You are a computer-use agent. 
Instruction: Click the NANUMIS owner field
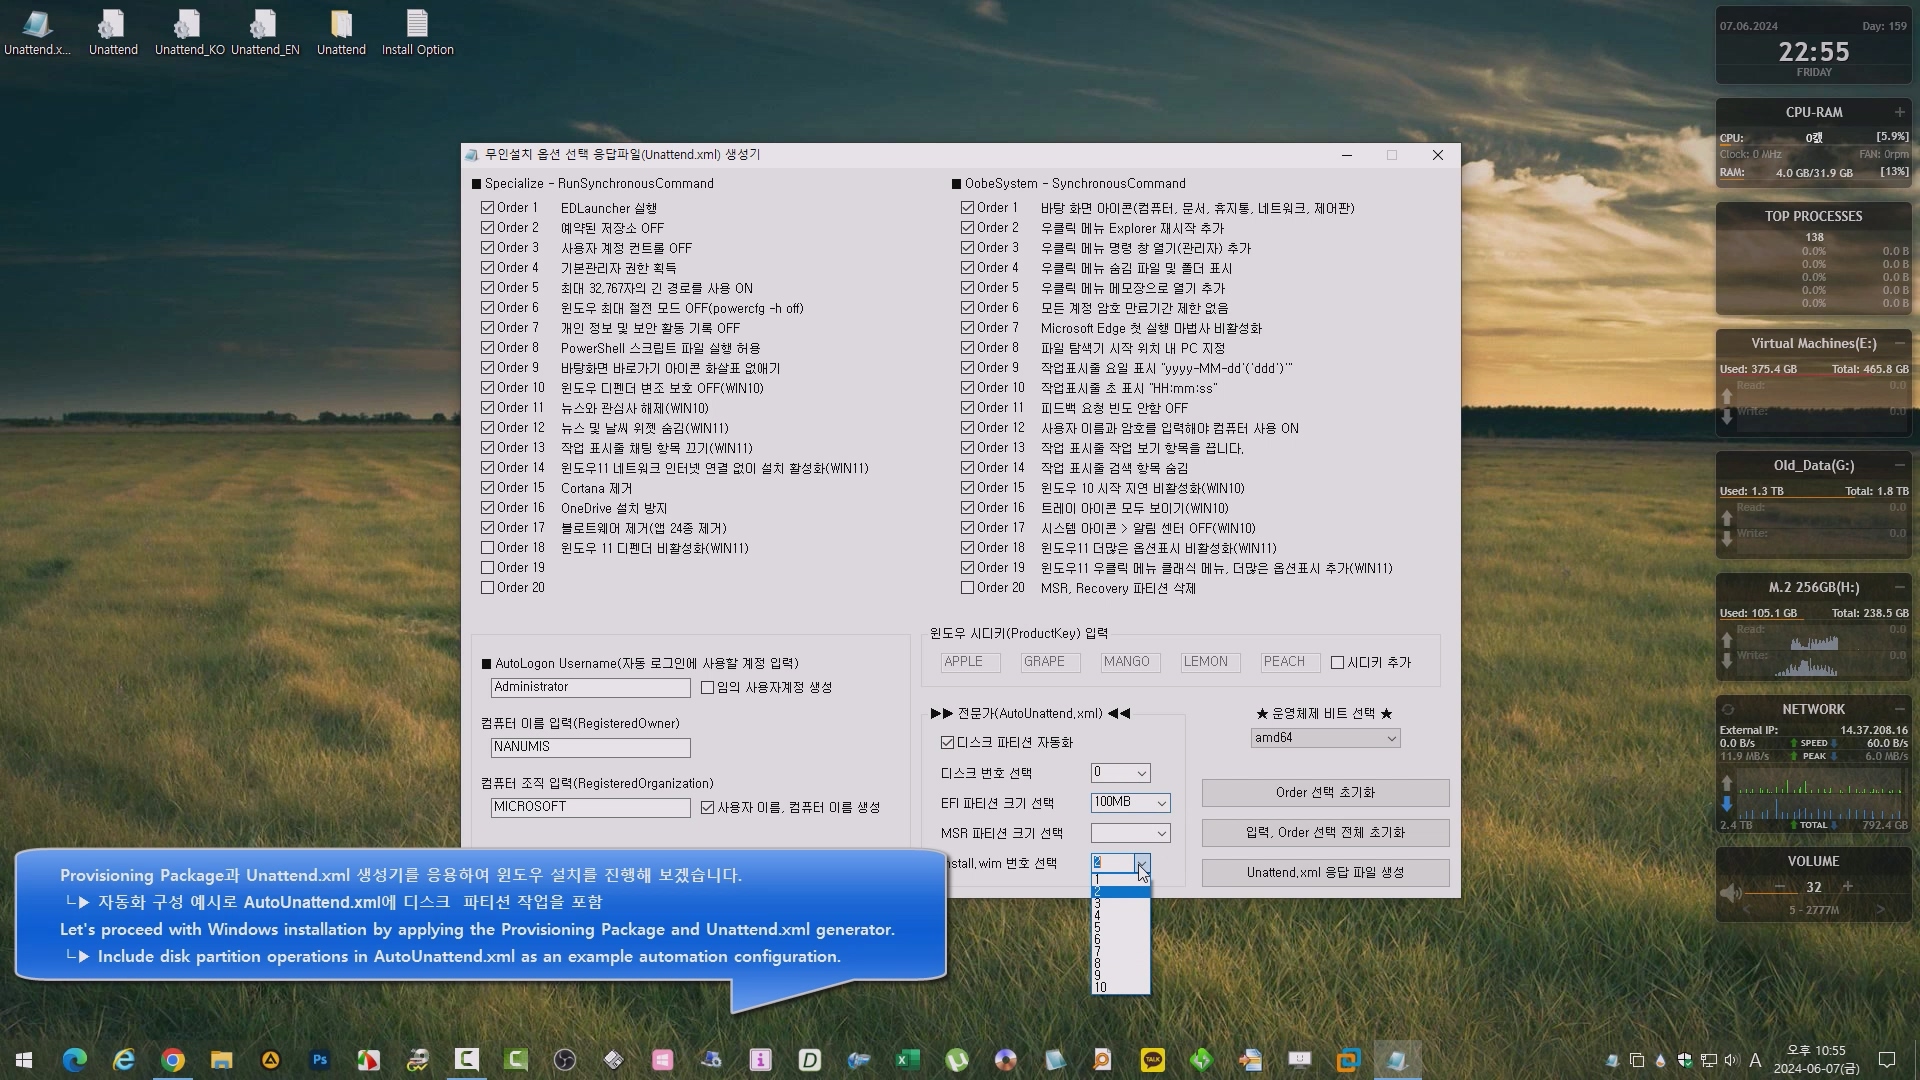(x=590, y=748)
